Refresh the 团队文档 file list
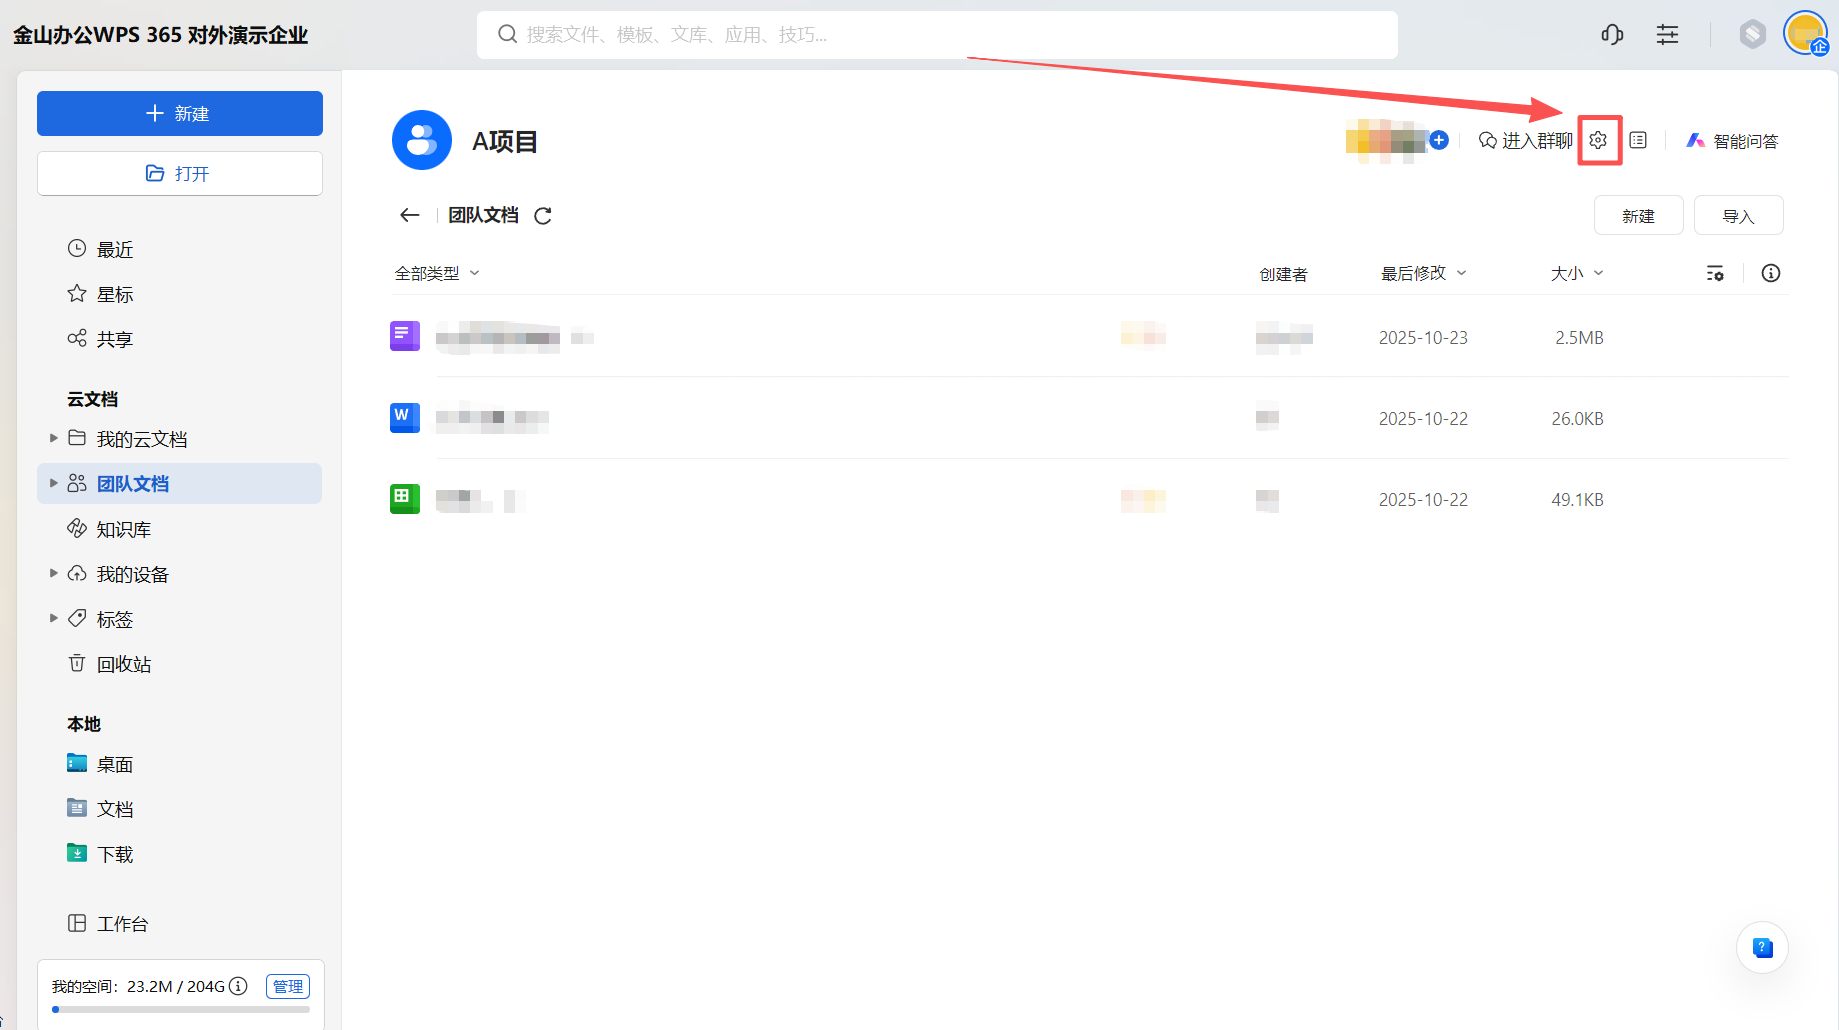The height and width of the screenshot is (1030, 1839). pos(543,216)
